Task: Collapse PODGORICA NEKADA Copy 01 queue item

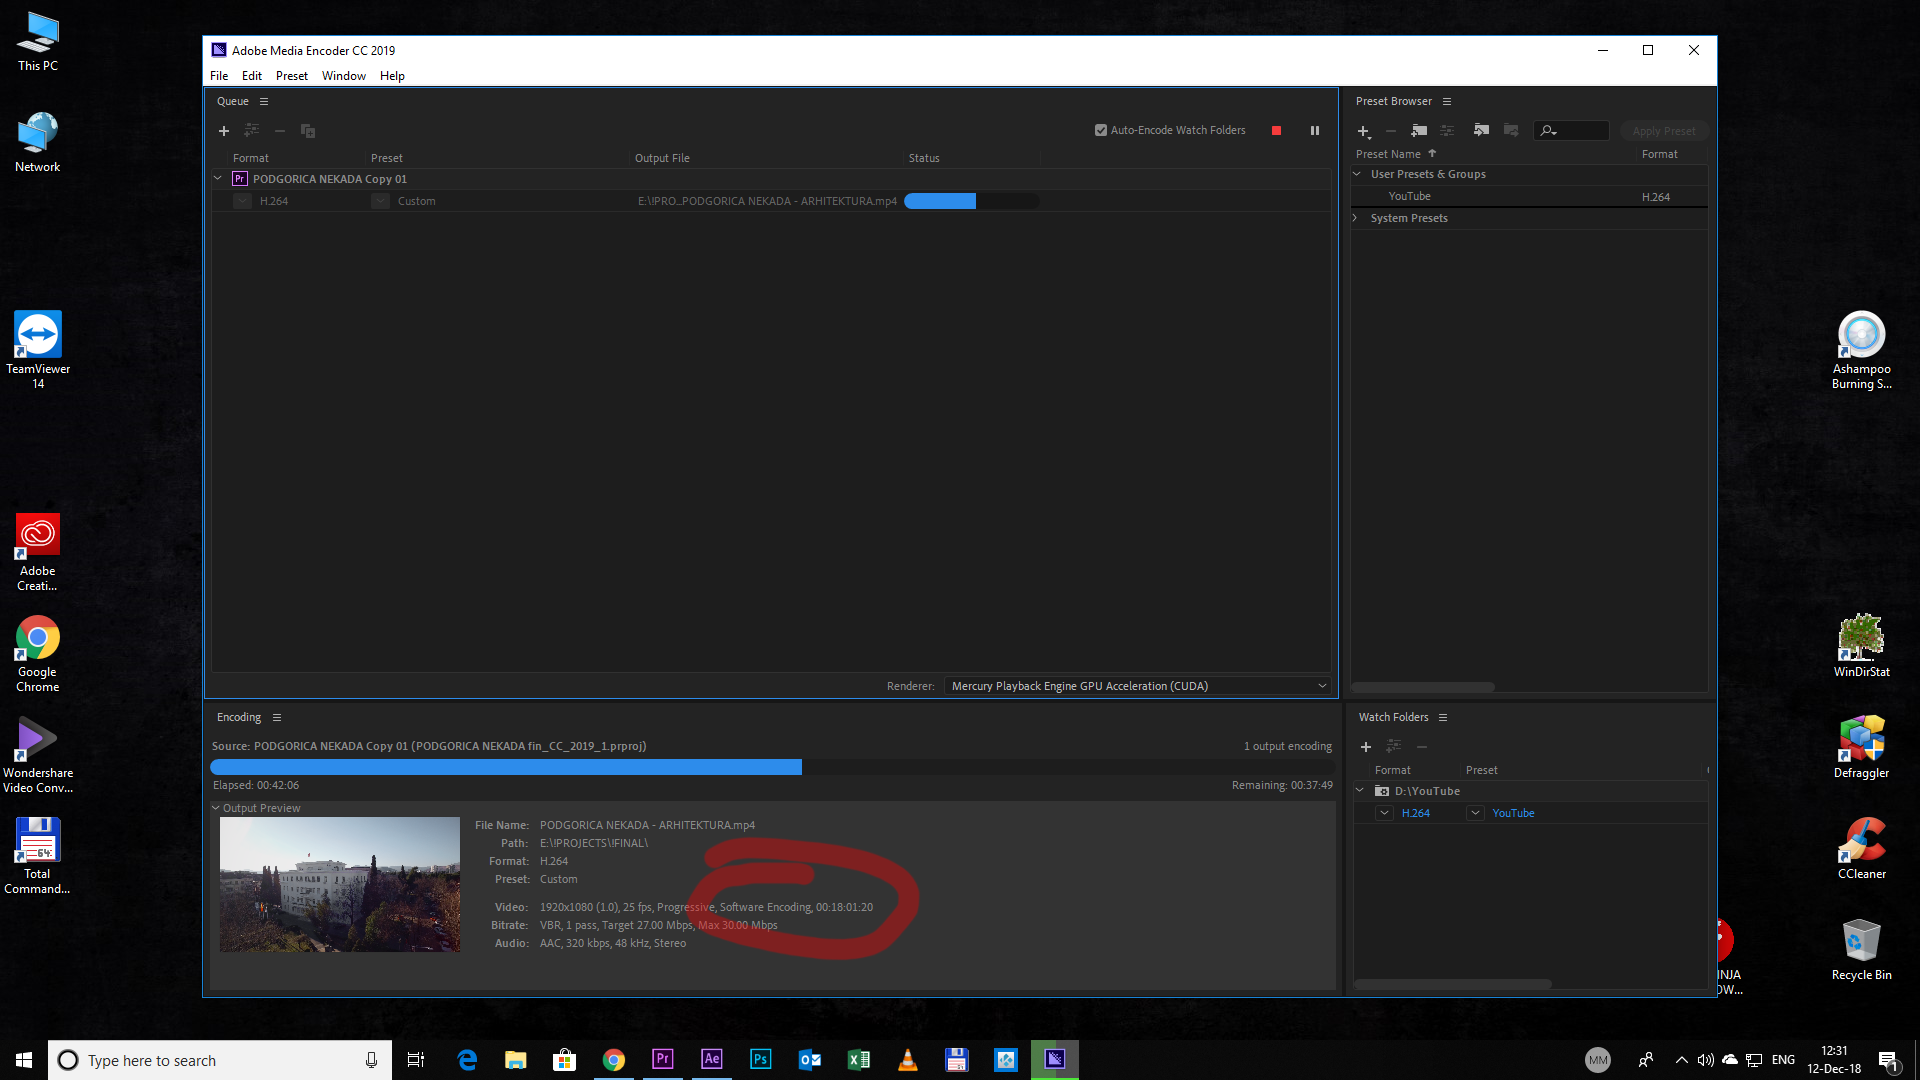Action: 218,179
